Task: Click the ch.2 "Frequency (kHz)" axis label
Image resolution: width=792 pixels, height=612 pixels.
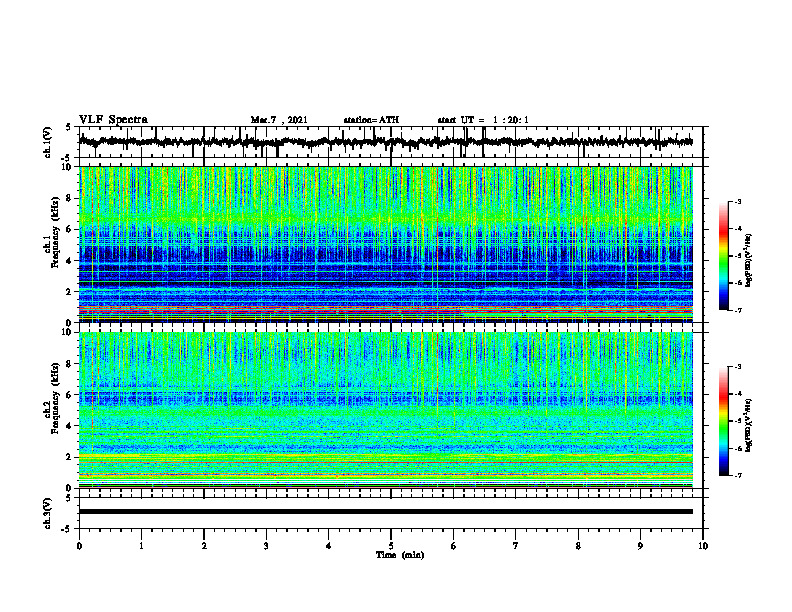Action: (x=55, y=398)
